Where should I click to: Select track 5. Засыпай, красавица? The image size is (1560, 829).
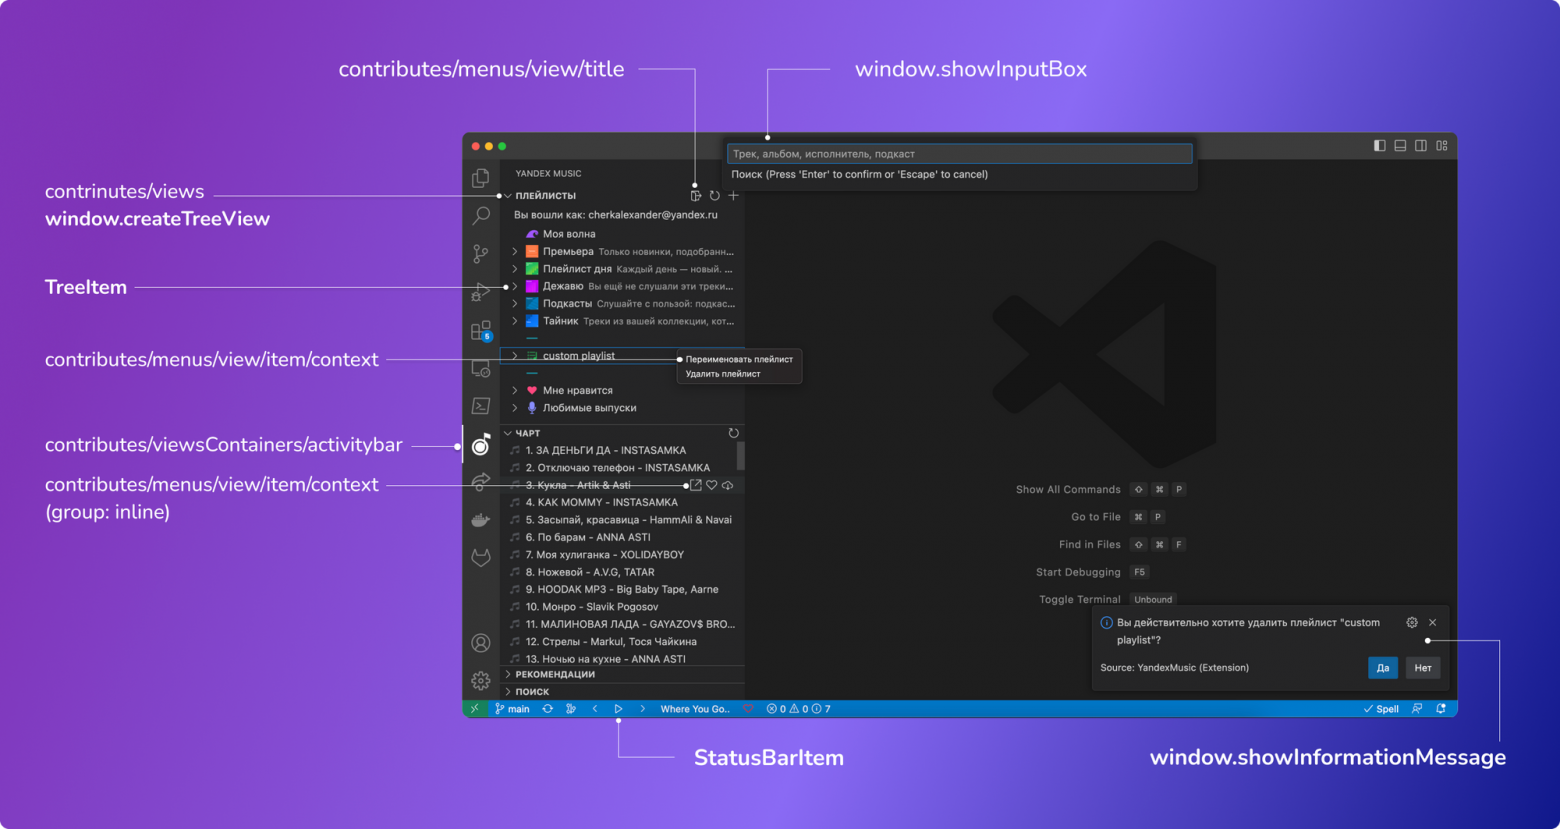[629, 520]
